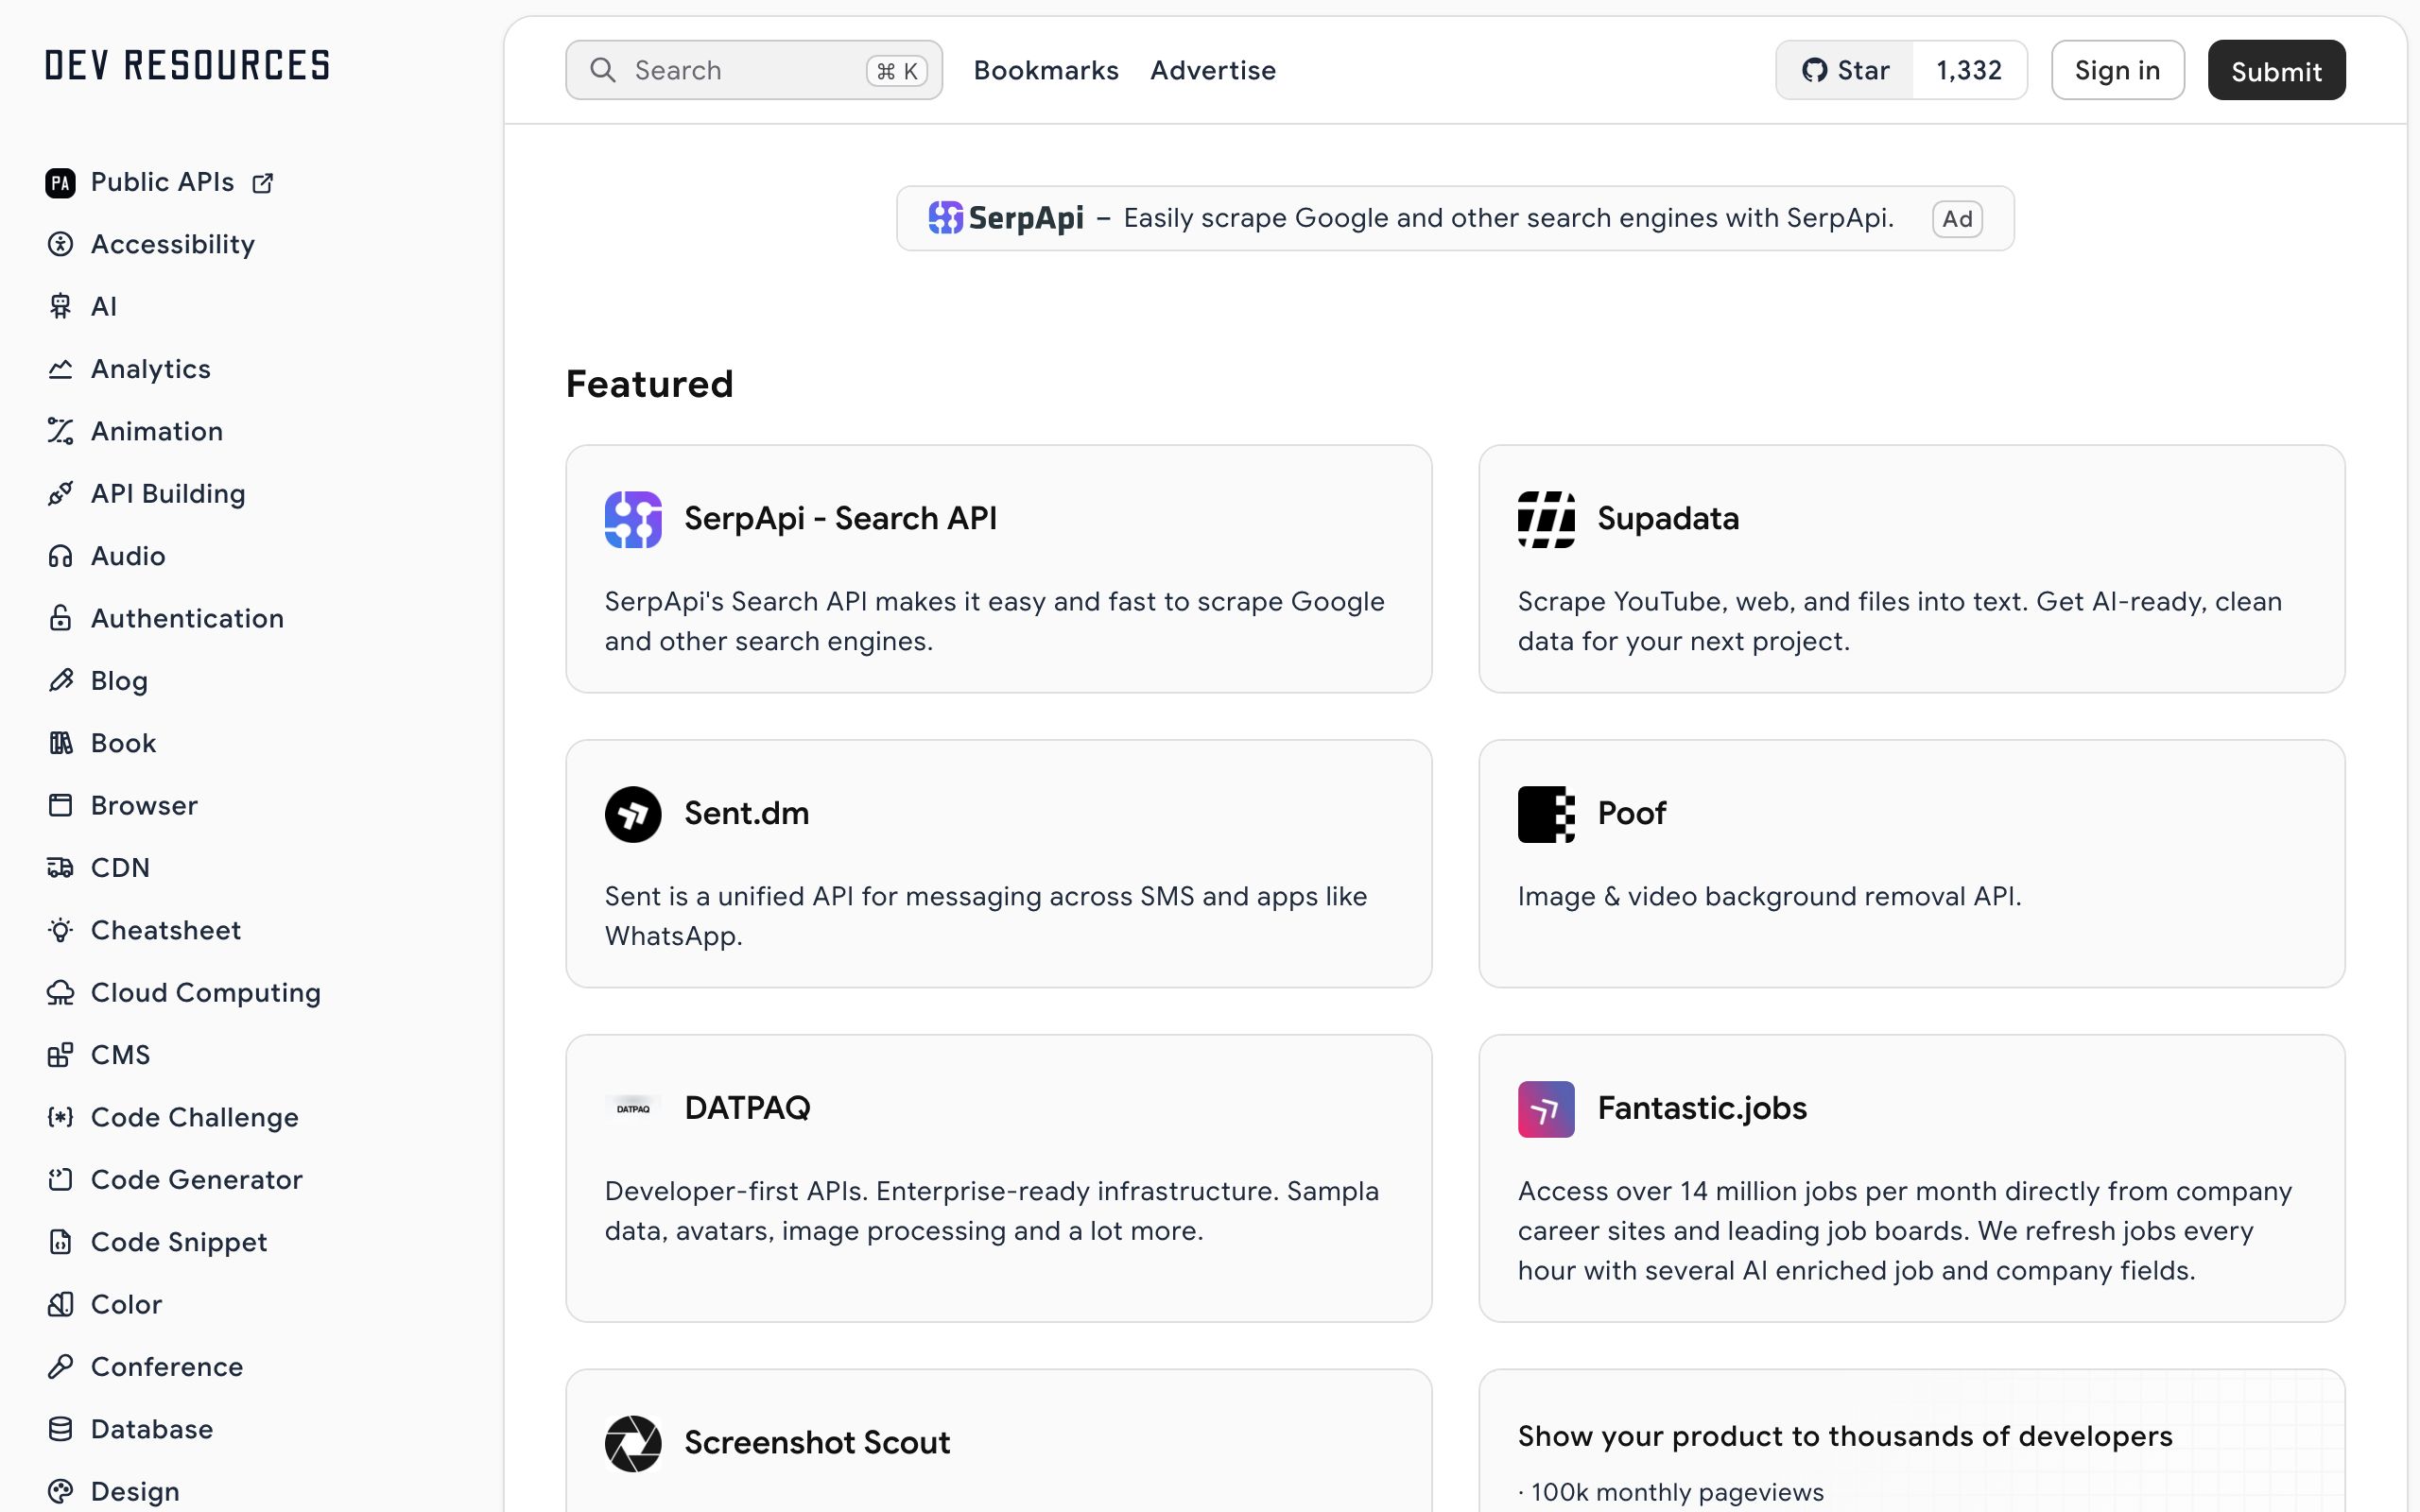Open the Sent.dm card title
The height and width of the screenshot is (1512, 2420).
[x=747, y=813]
